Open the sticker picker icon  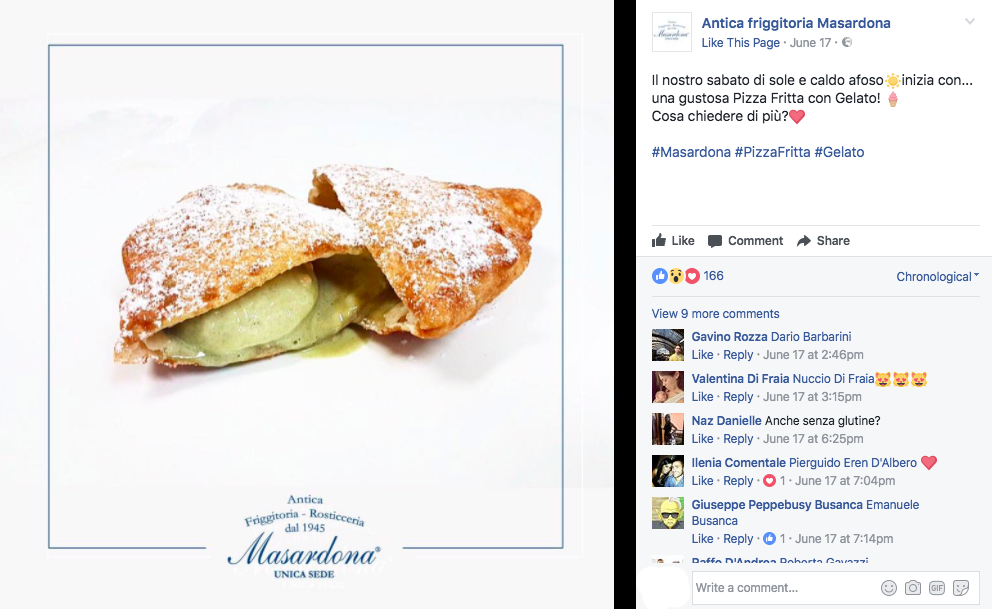961,588
